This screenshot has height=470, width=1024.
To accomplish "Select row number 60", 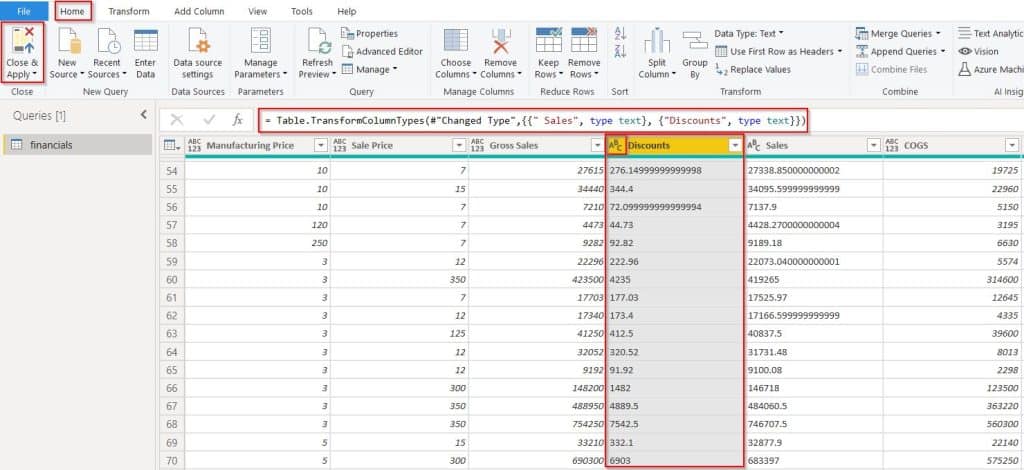I will point(171,279).
